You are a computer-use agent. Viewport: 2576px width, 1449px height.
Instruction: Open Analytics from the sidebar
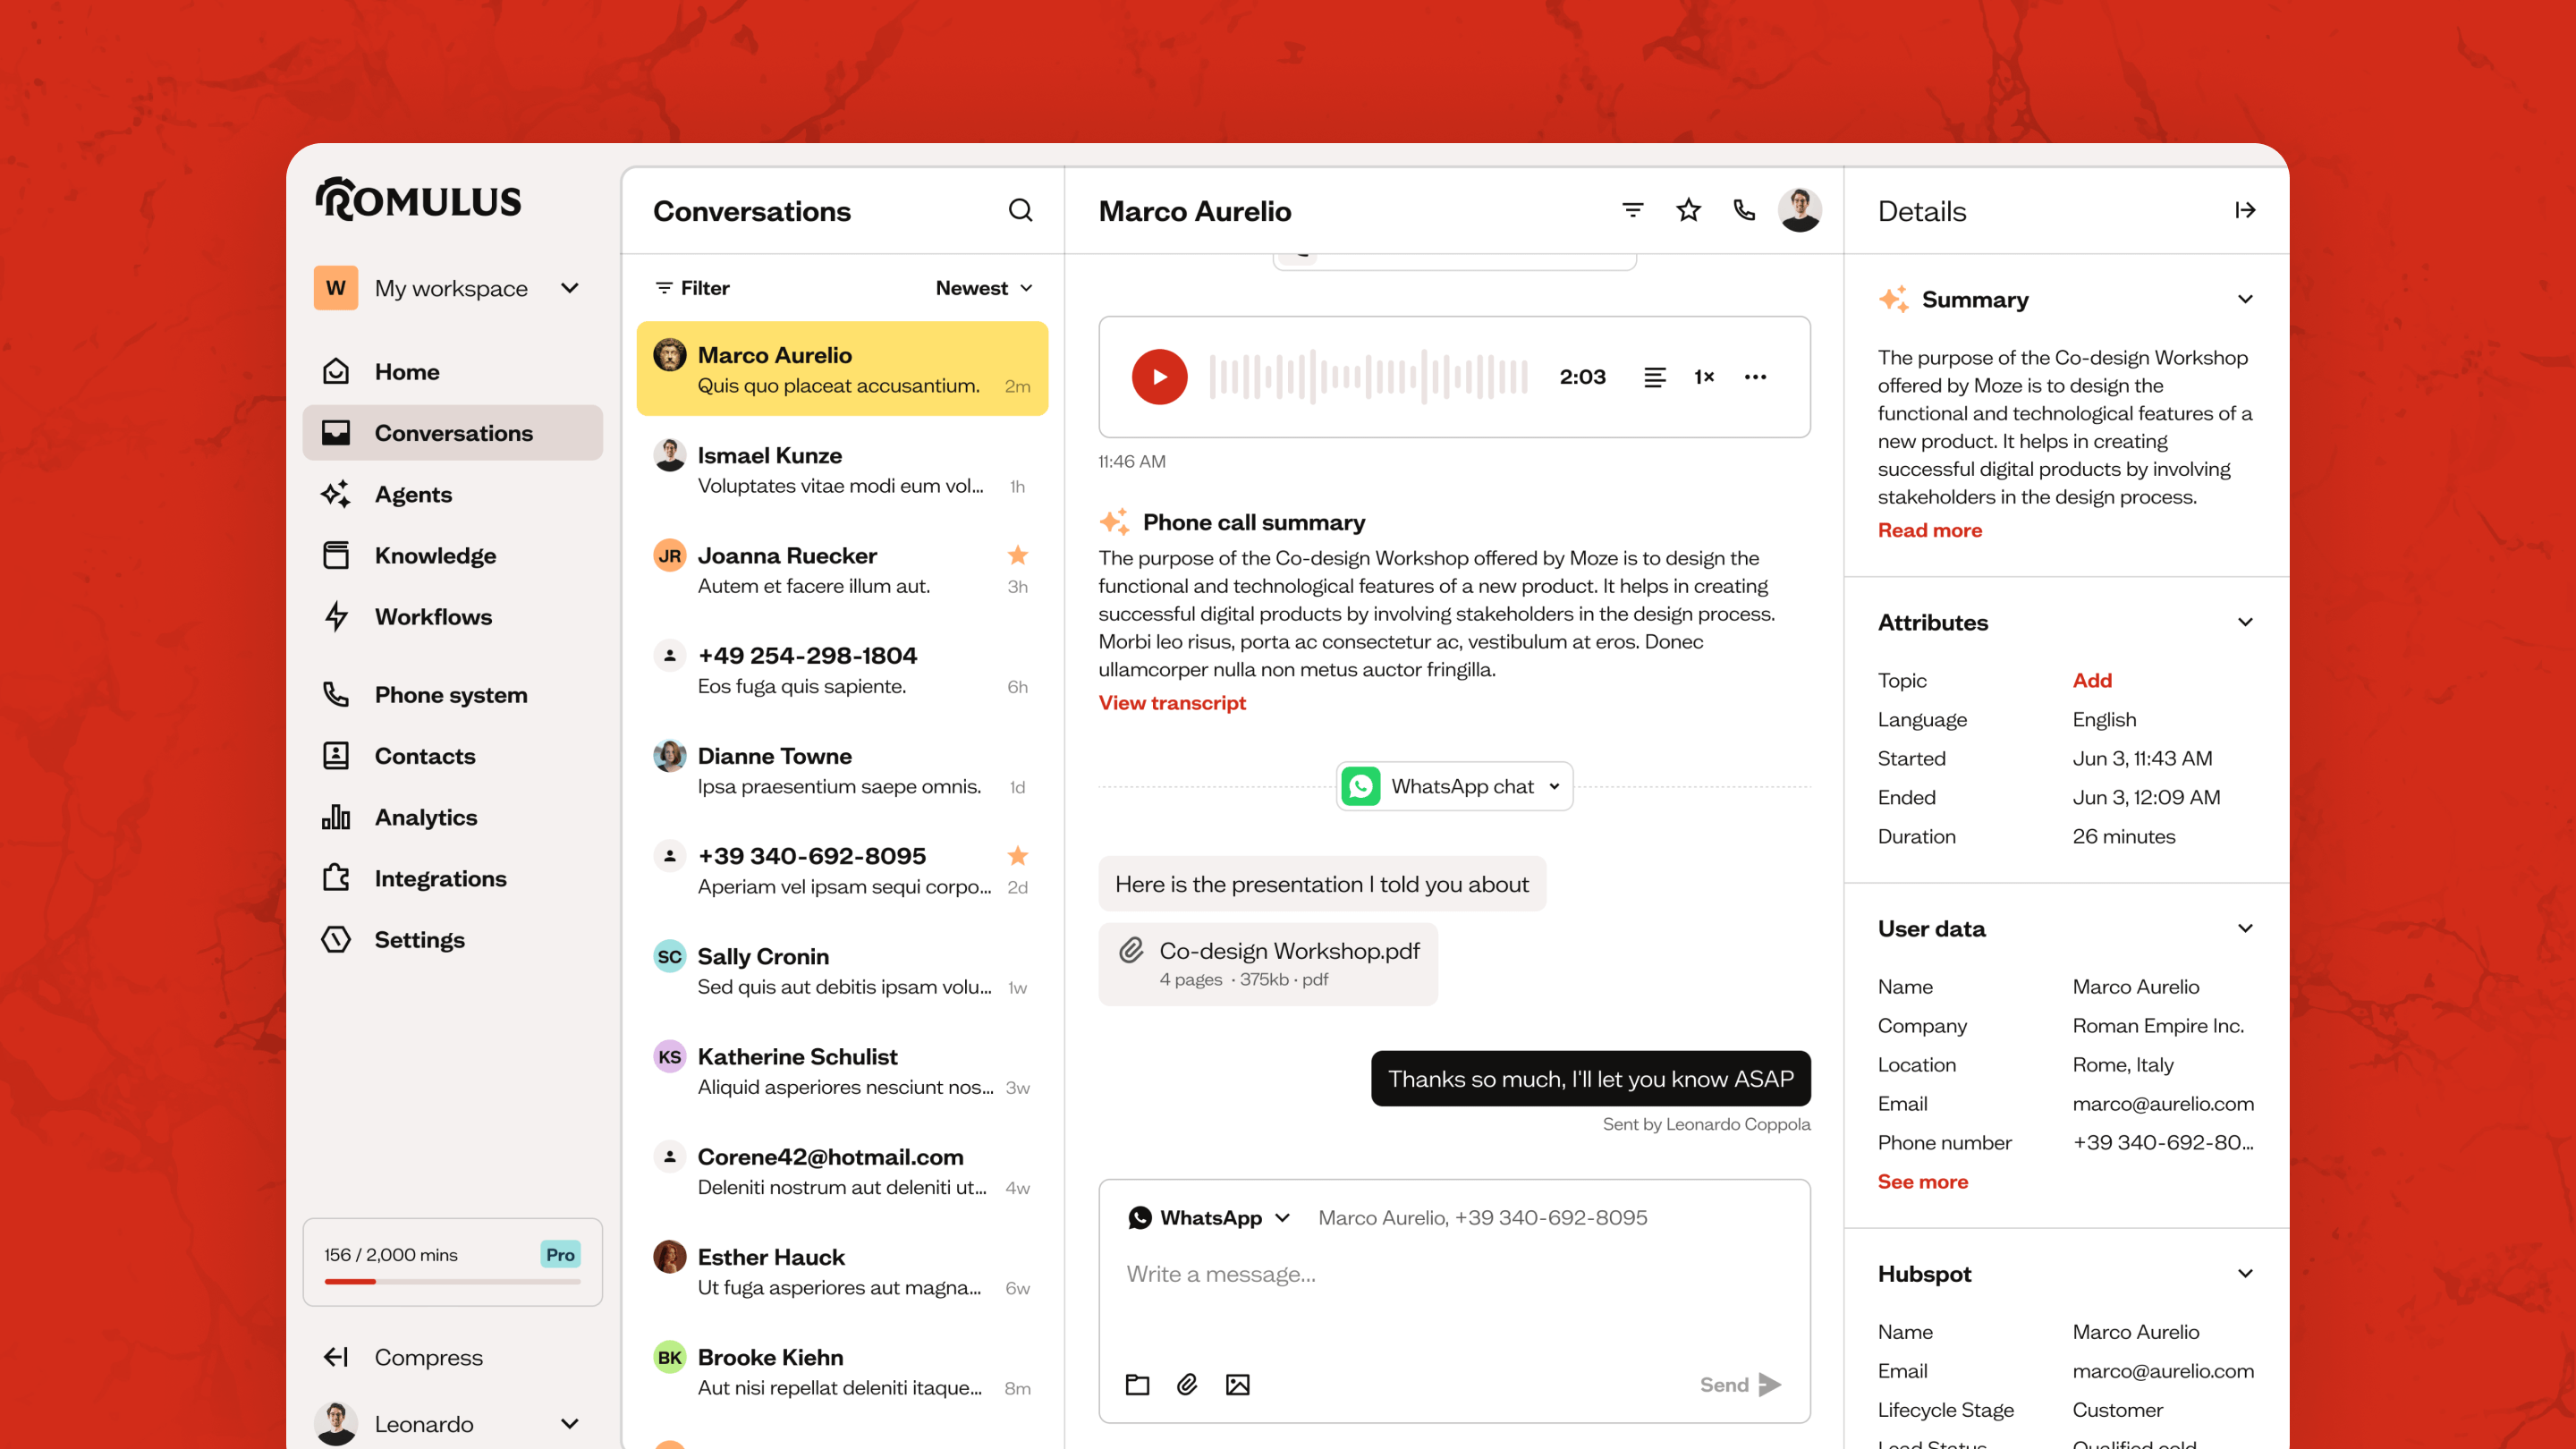pos(426,817)
